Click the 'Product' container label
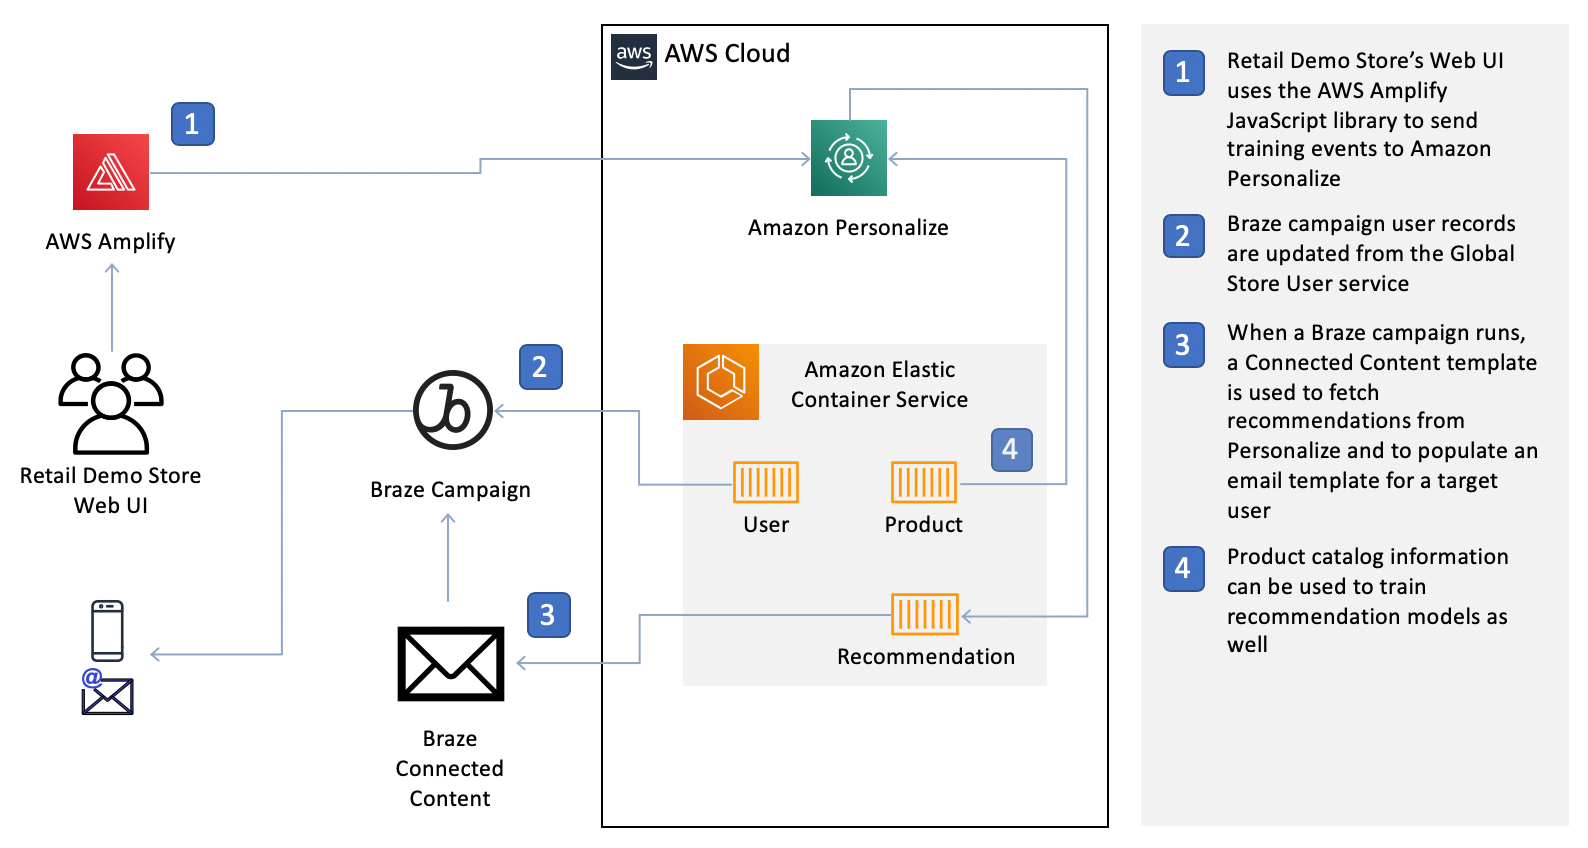 923,525
